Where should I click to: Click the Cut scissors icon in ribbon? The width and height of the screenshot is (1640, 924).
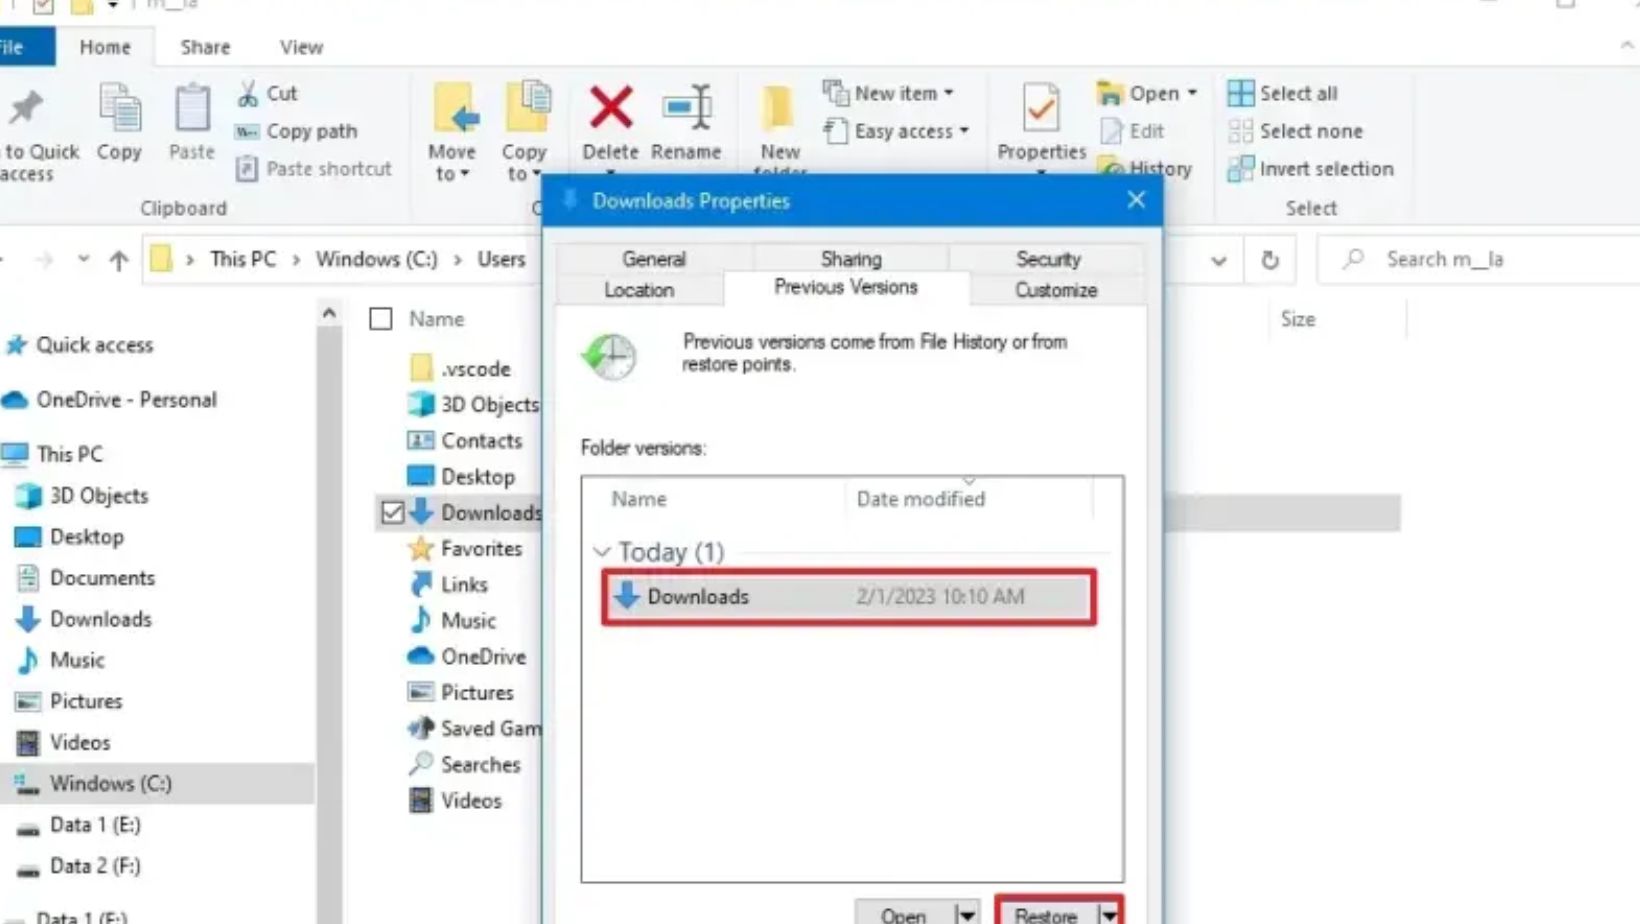[x=247, y=94]
